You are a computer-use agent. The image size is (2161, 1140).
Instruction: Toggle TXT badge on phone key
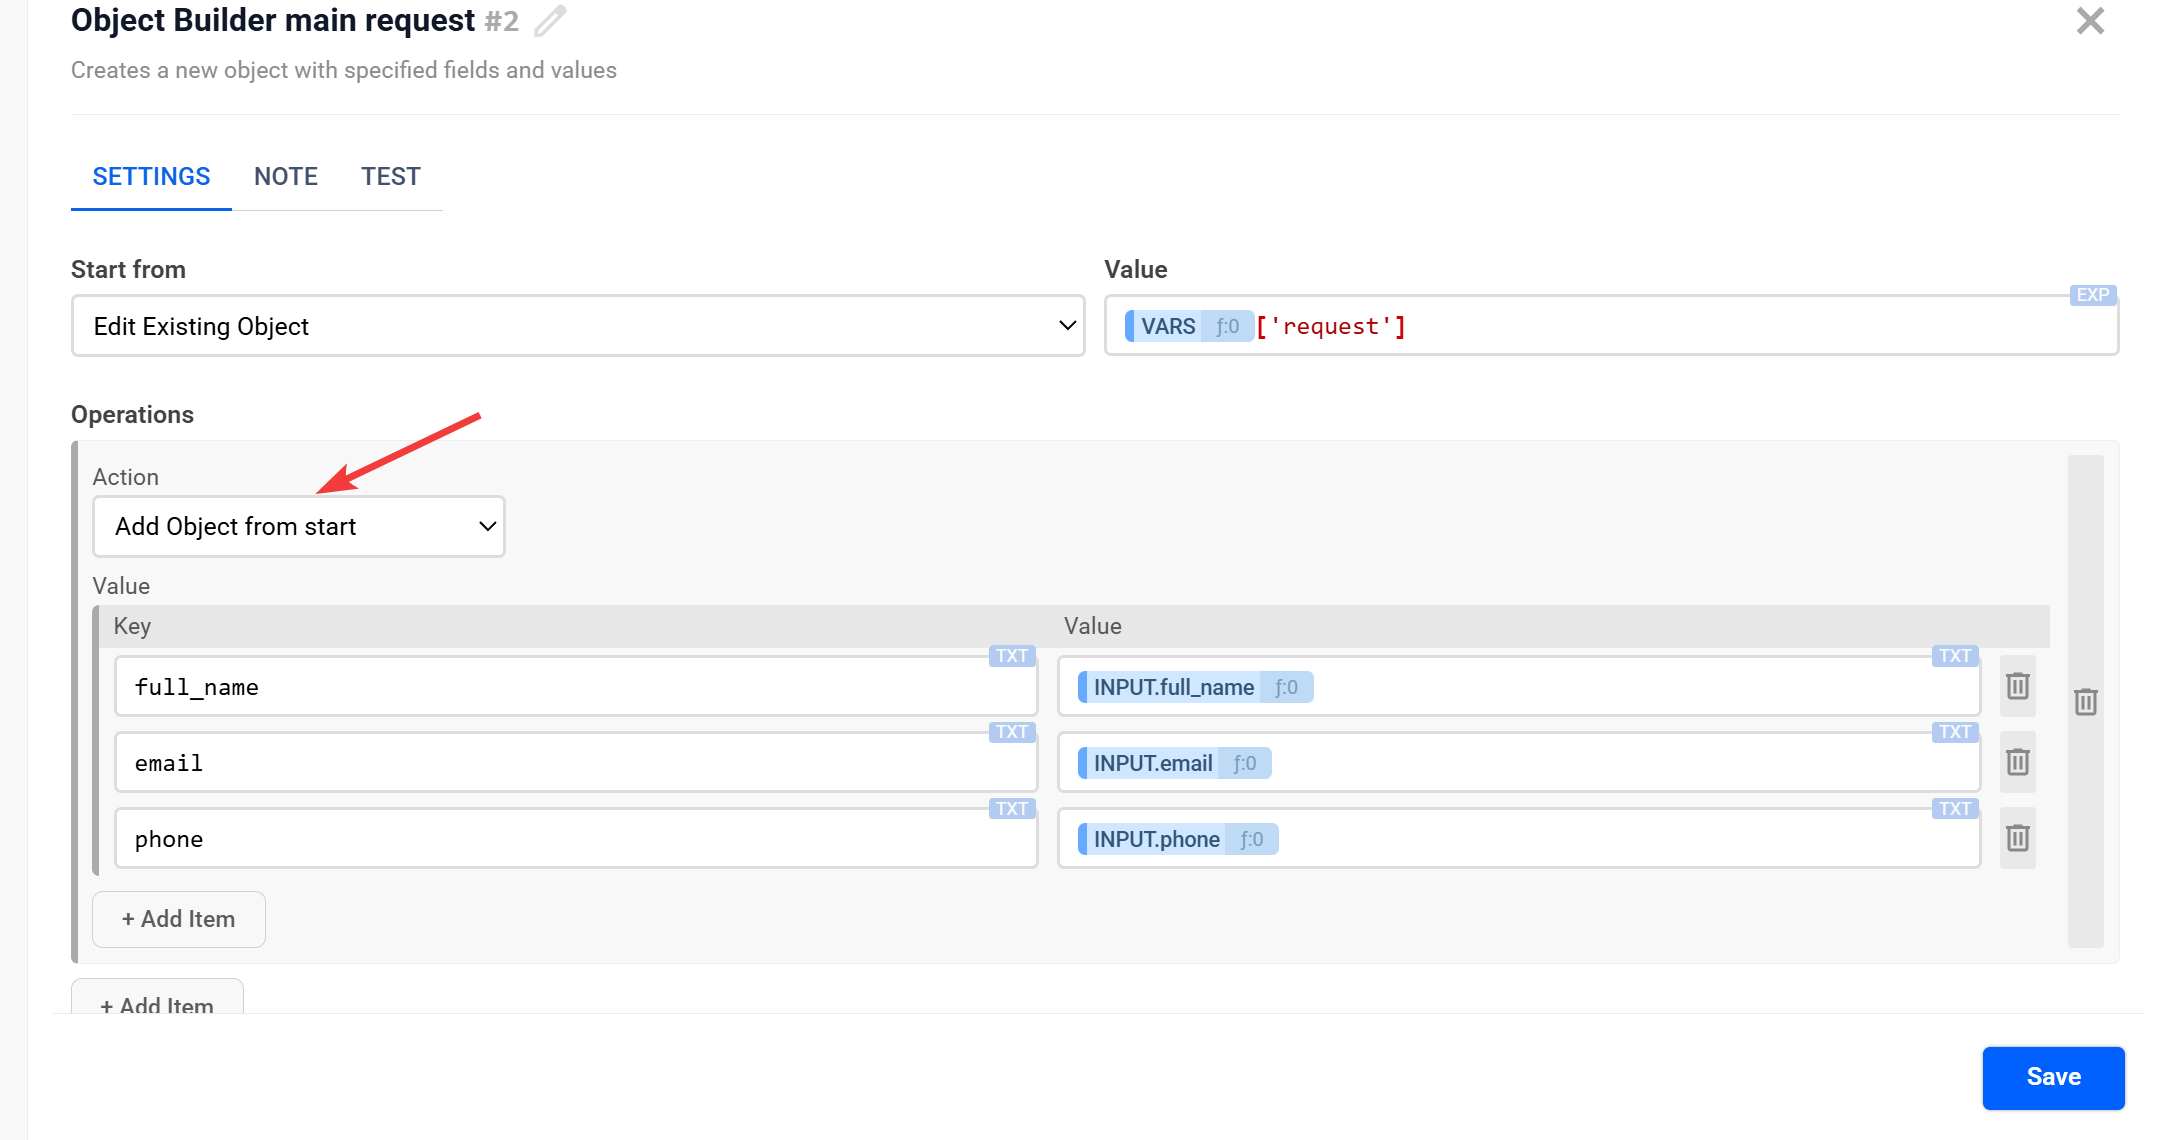(x=1011, y=808)
